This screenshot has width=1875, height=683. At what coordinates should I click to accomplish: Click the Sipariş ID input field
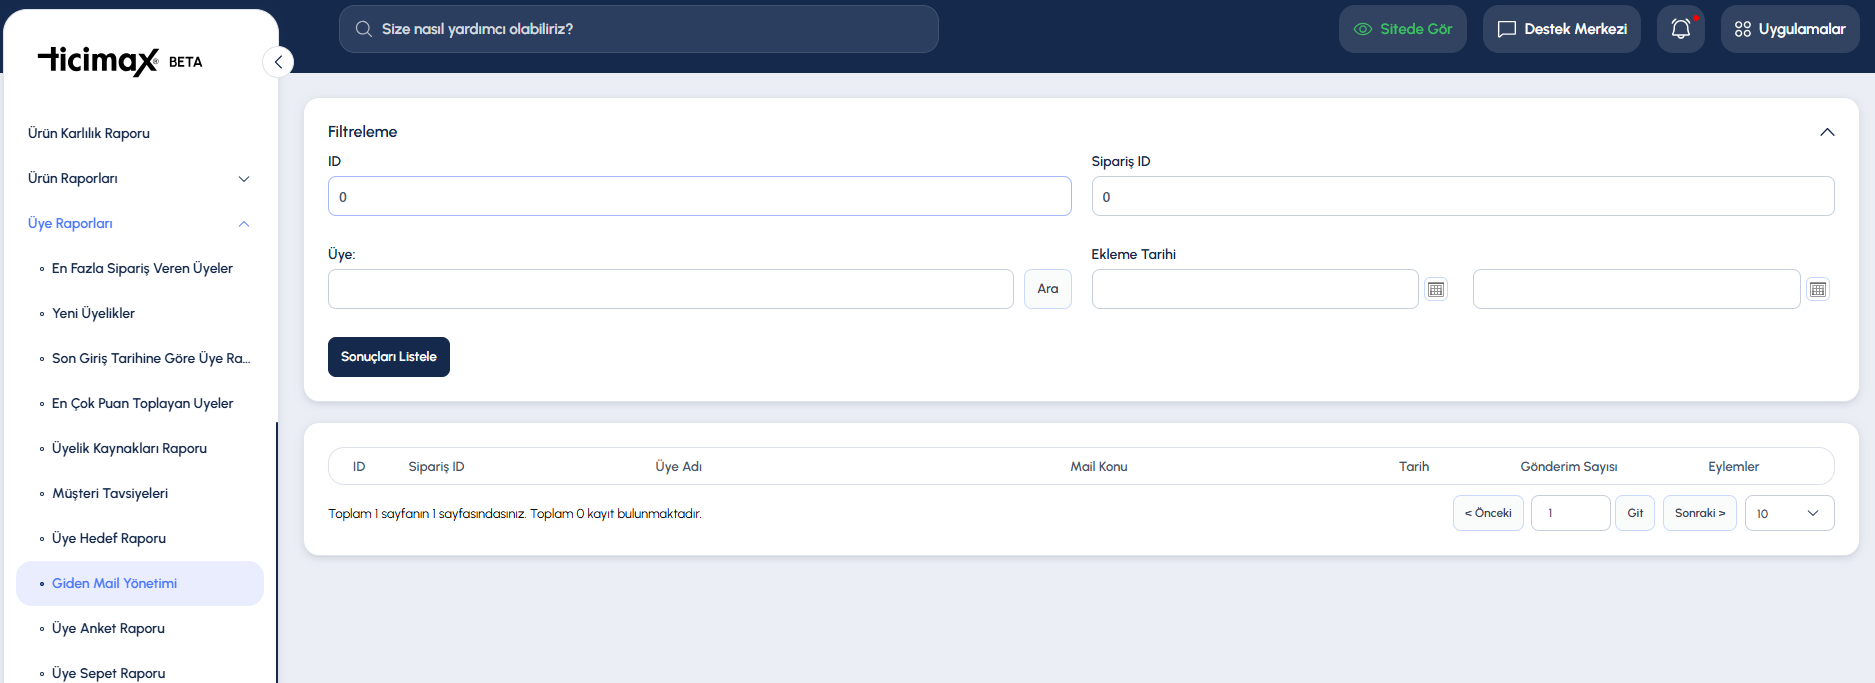click(x=1462, y=196)
